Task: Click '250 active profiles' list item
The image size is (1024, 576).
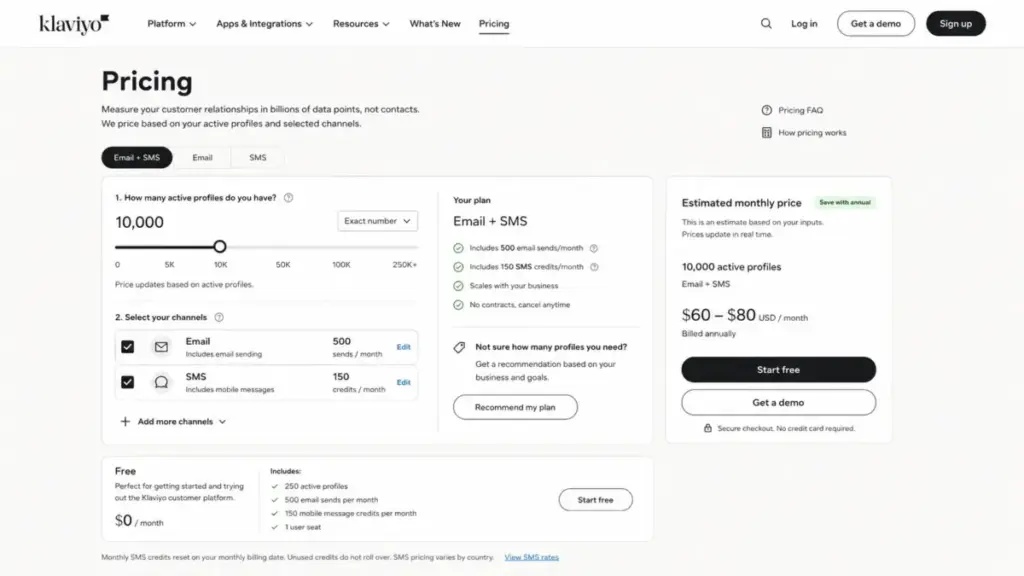Action: 316,487
